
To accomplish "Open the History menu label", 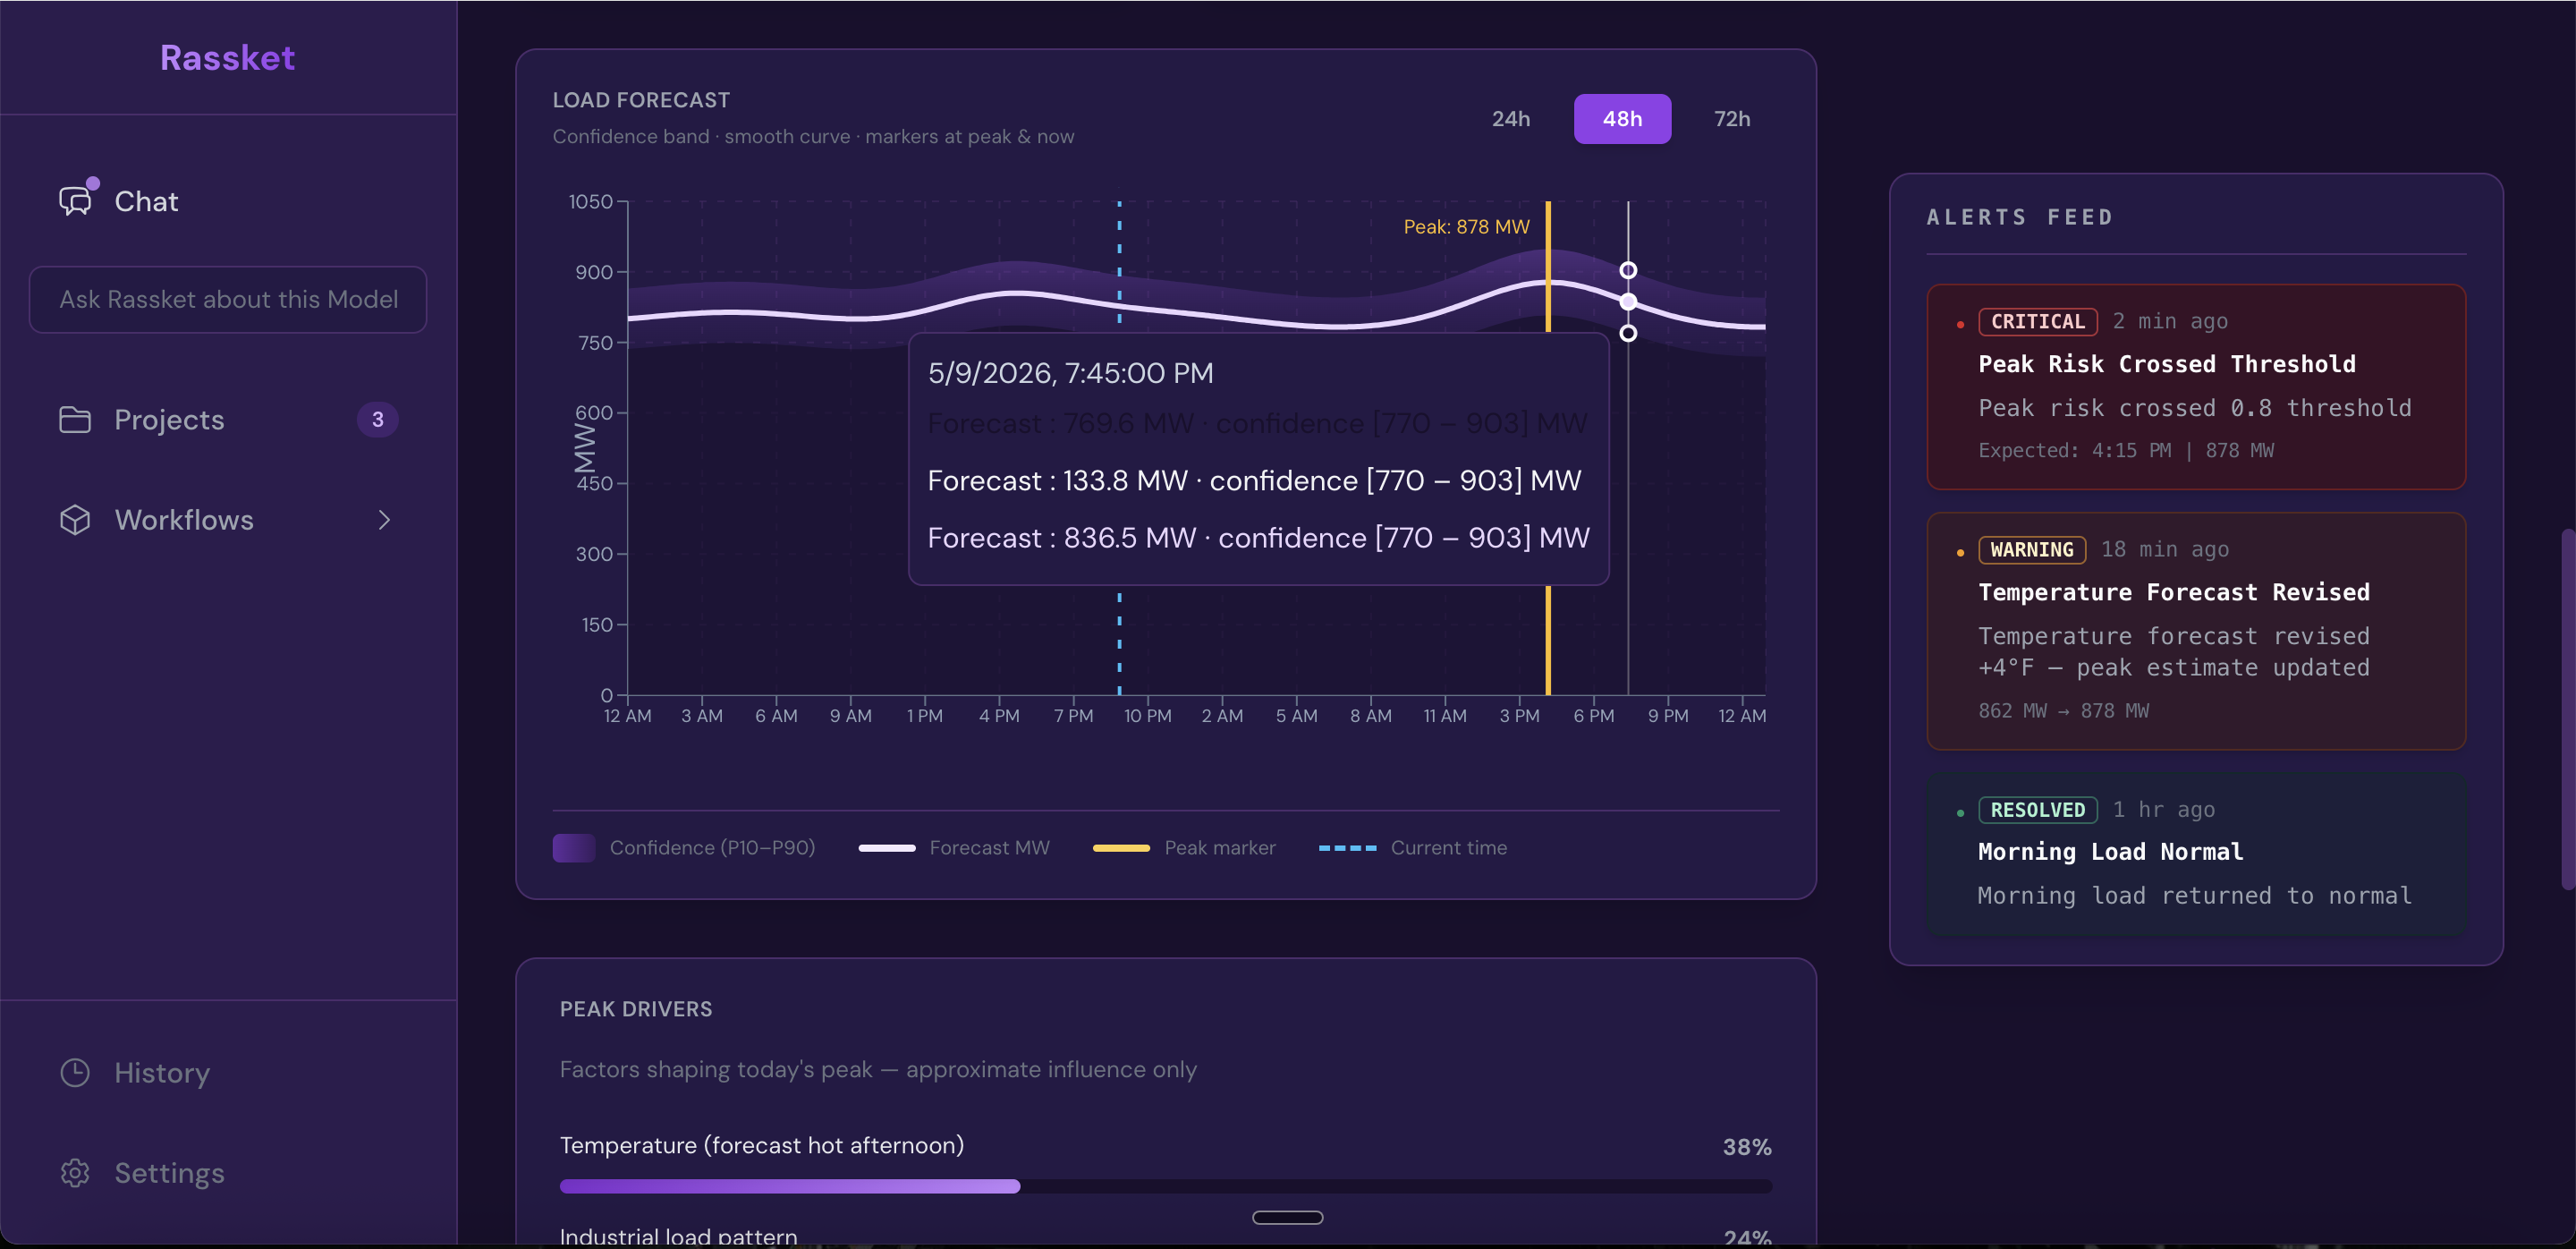I will 162,1073.
